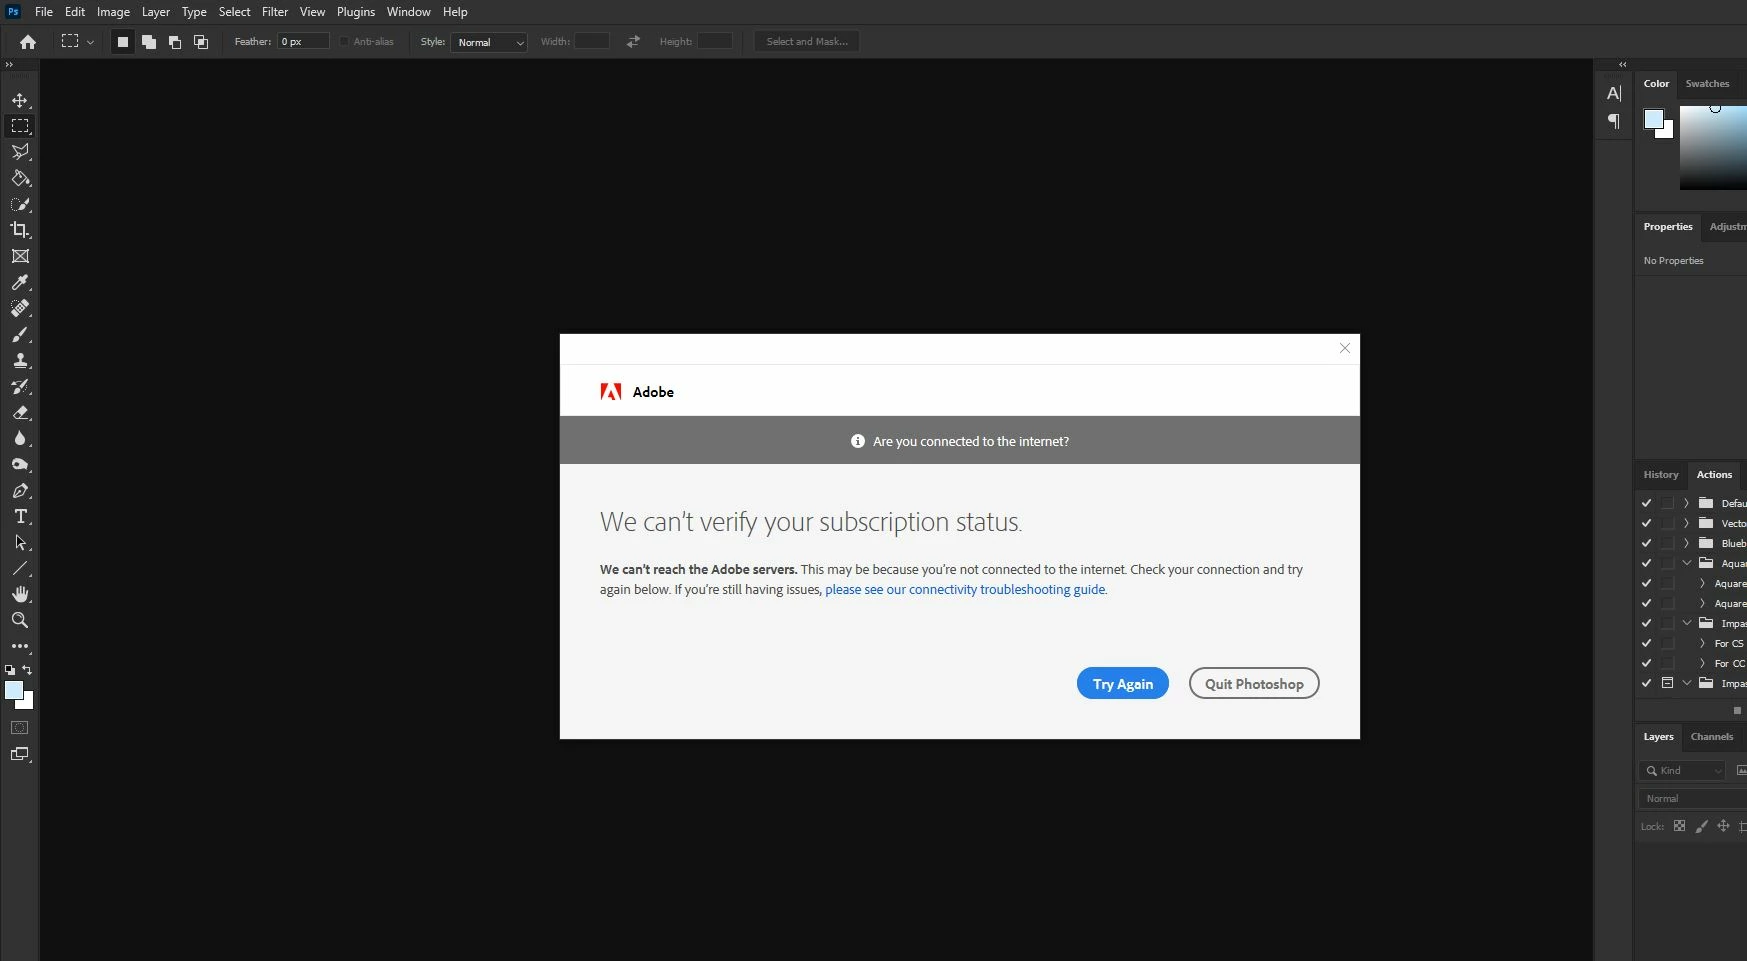
Task: Select the Paint Bucket tool
Action: [x=20, y=178]
